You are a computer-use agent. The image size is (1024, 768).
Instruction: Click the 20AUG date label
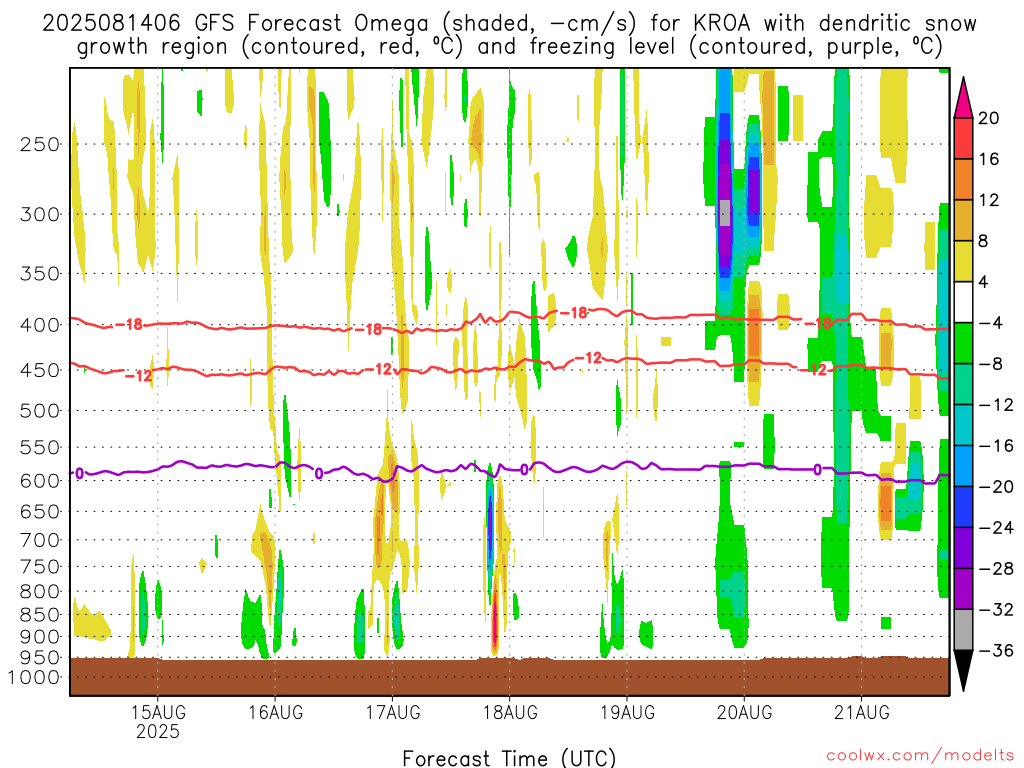click(744, 712)
